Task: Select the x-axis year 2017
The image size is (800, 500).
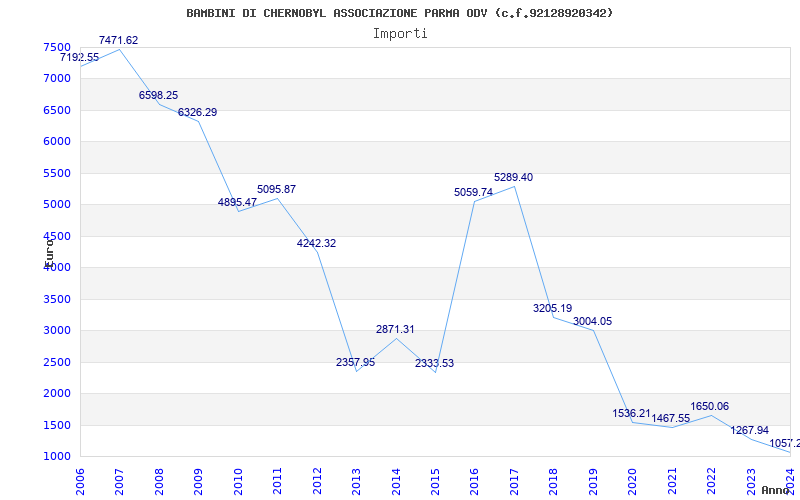Action: (514, 482)
